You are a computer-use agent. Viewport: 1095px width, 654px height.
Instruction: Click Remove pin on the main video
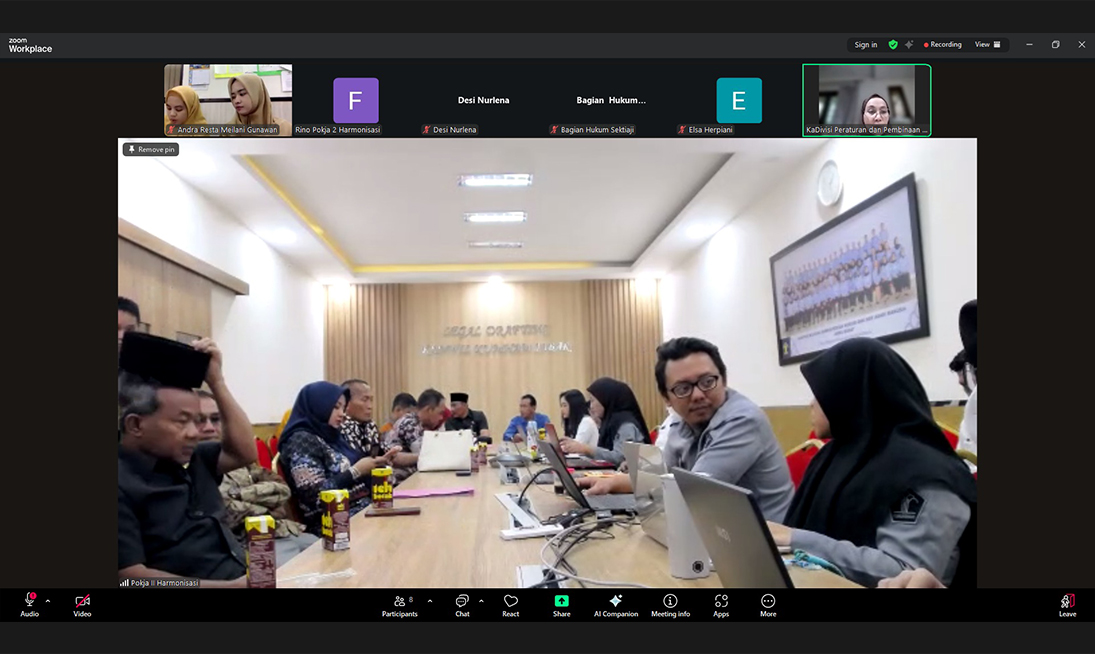click(x=151, y=149)
